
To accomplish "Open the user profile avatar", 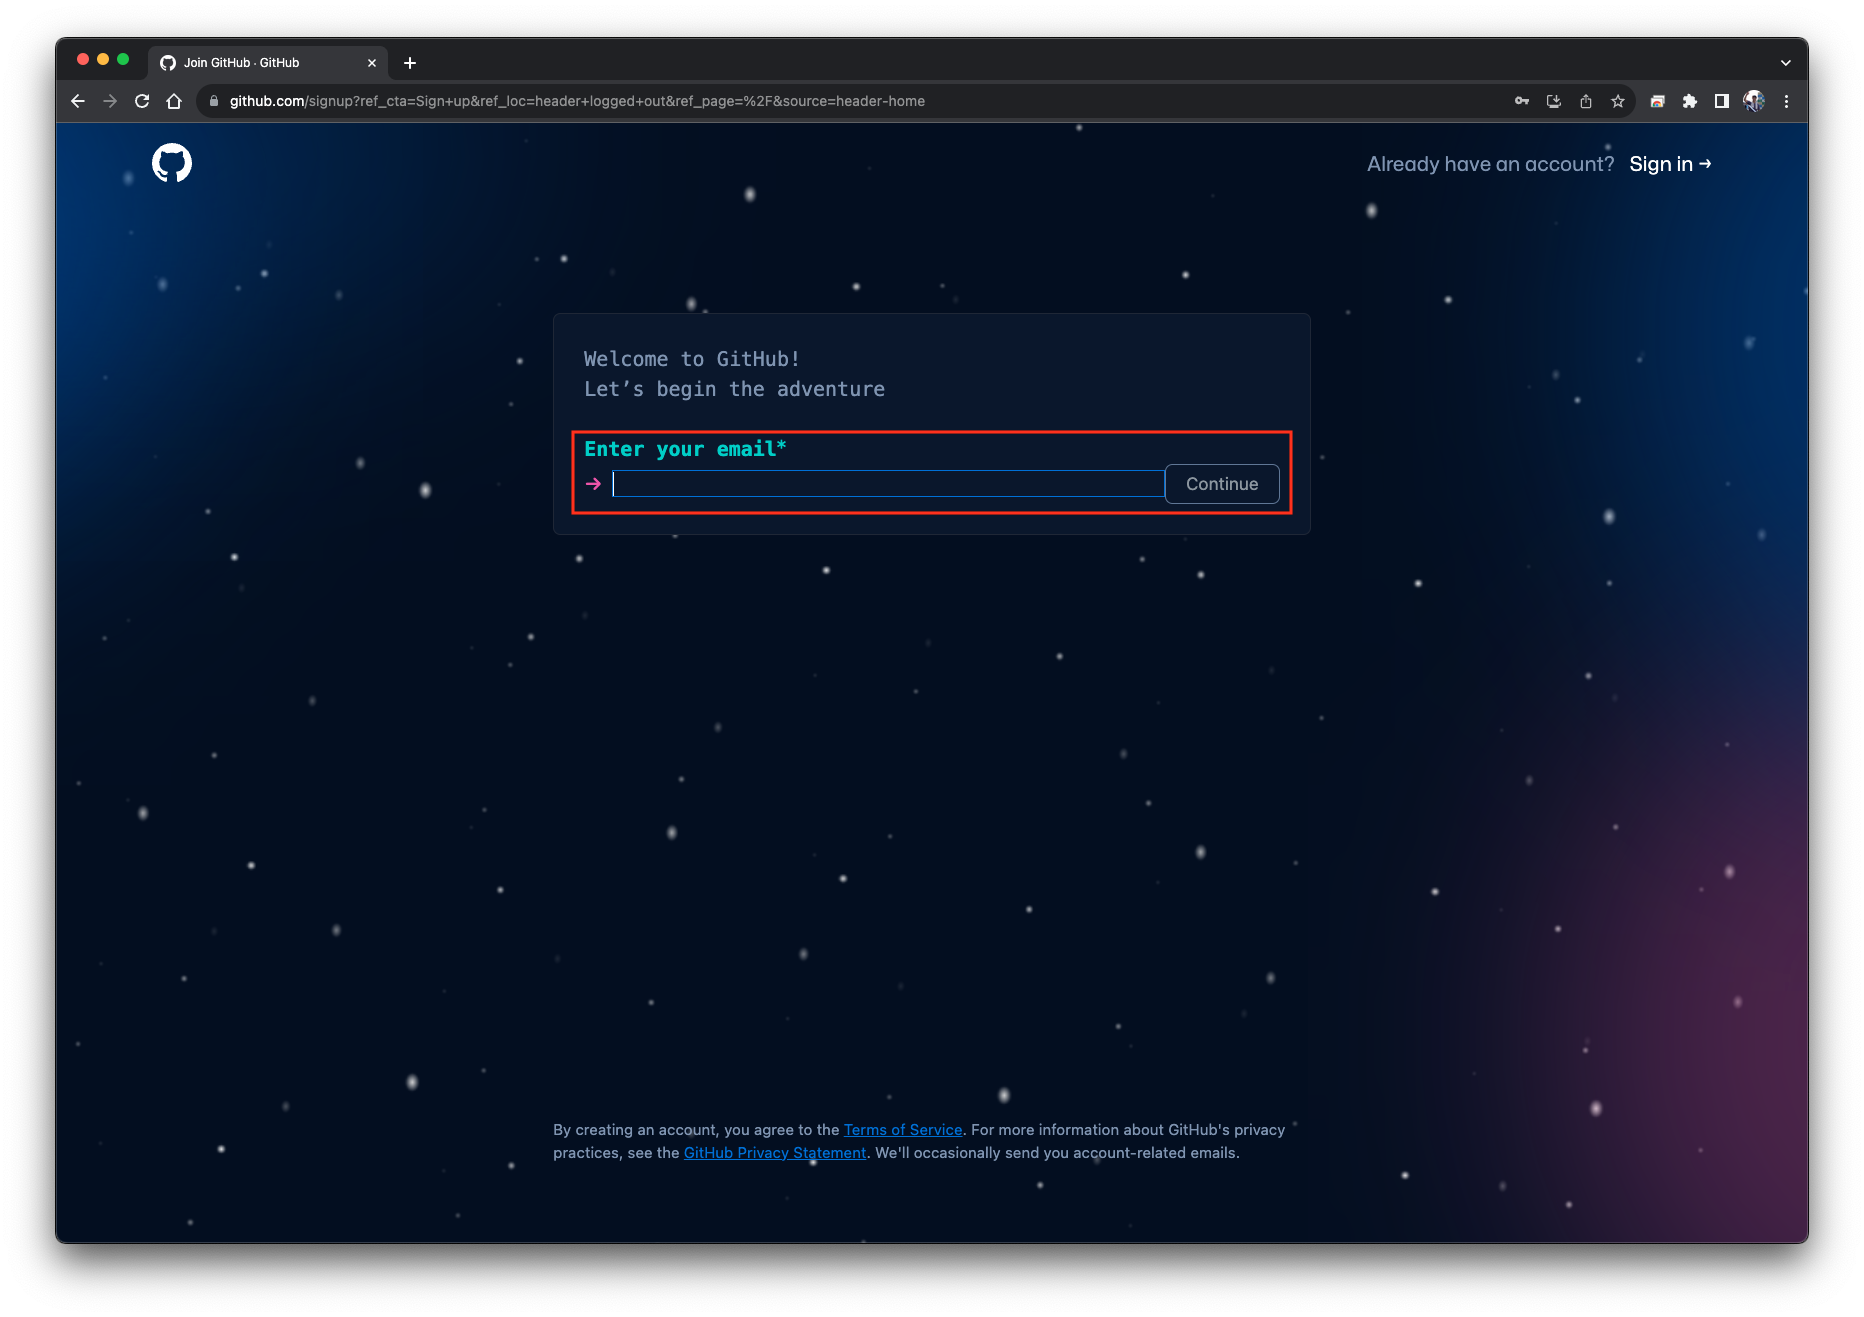I will pos(1754,101).
